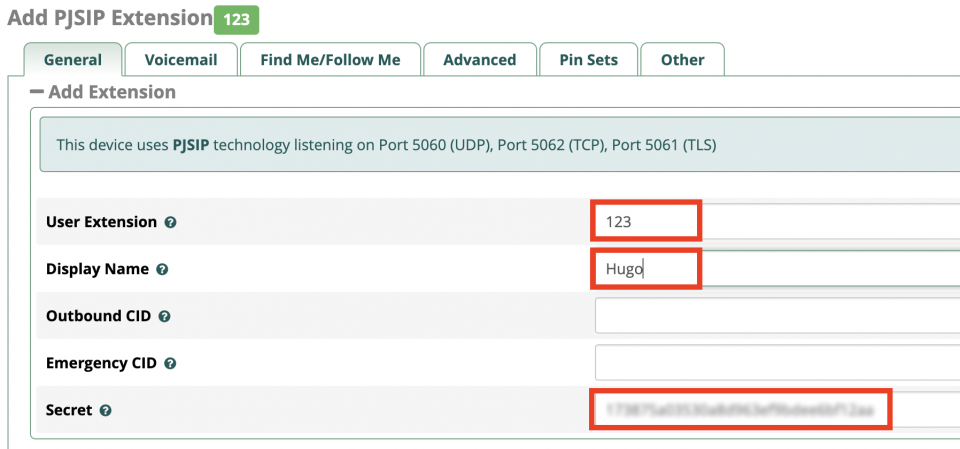Click help icon beside Secret label
The width and height of the screenshot is (960, 449).
105,410
